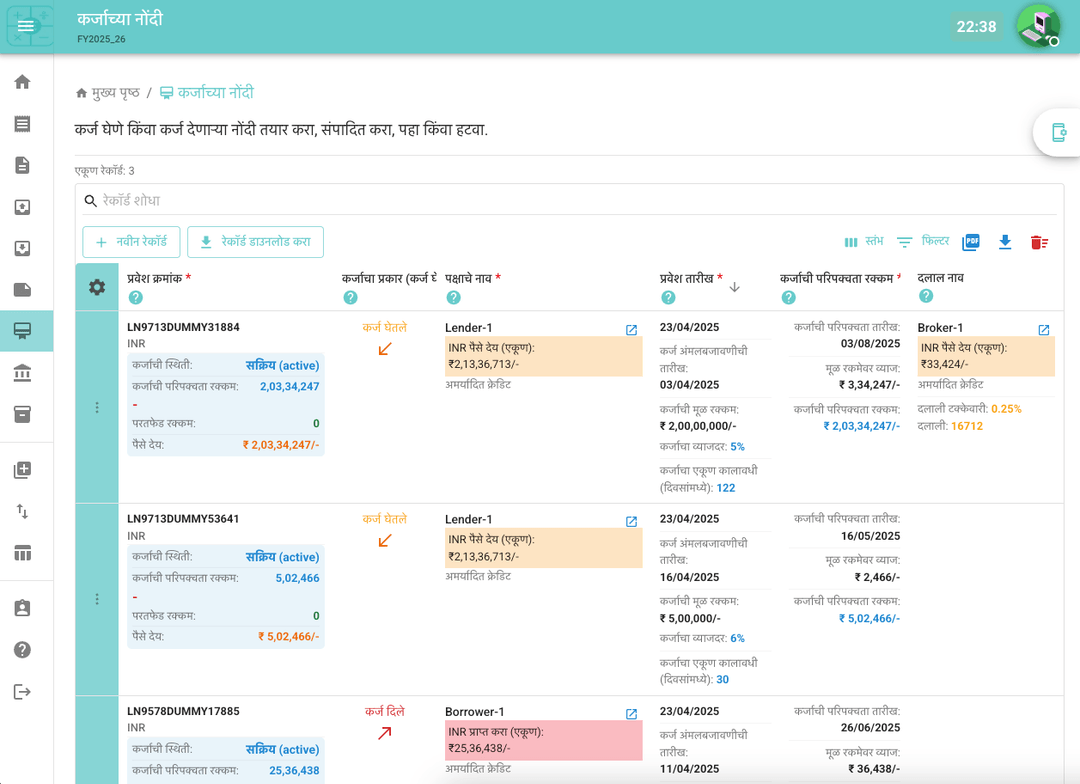Toggle sort arrow on प्रवेश तारीख column
1080x784 pixels.
(x=734, y=287)
